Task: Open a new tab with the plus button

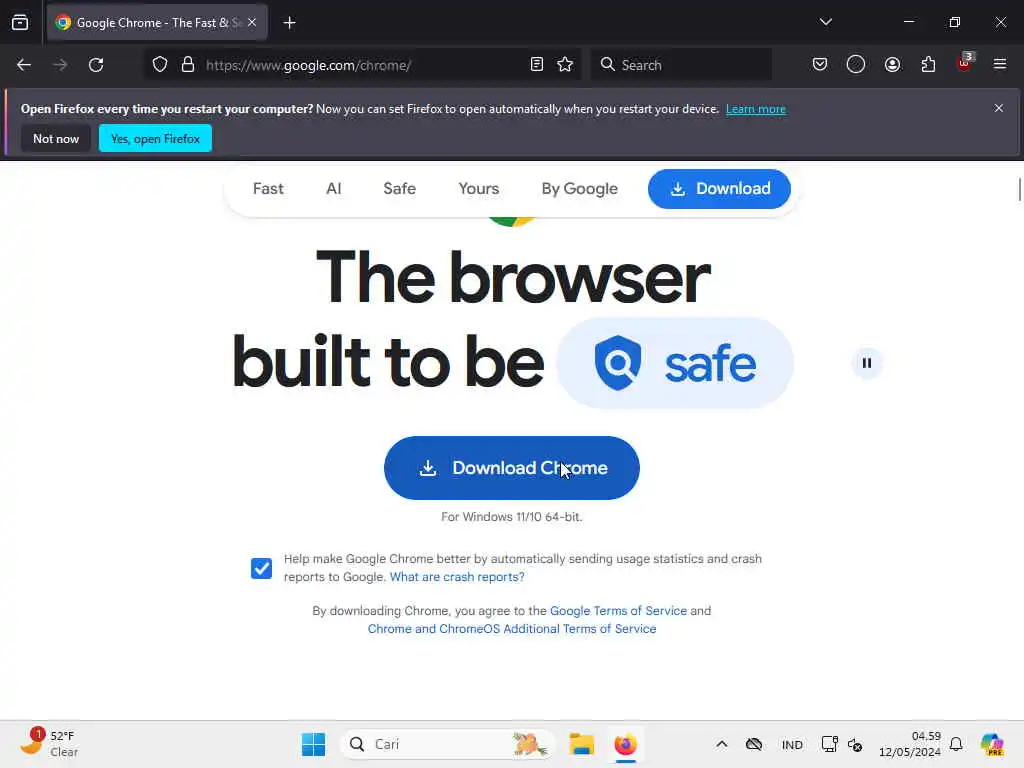Action: click(289, 23)
